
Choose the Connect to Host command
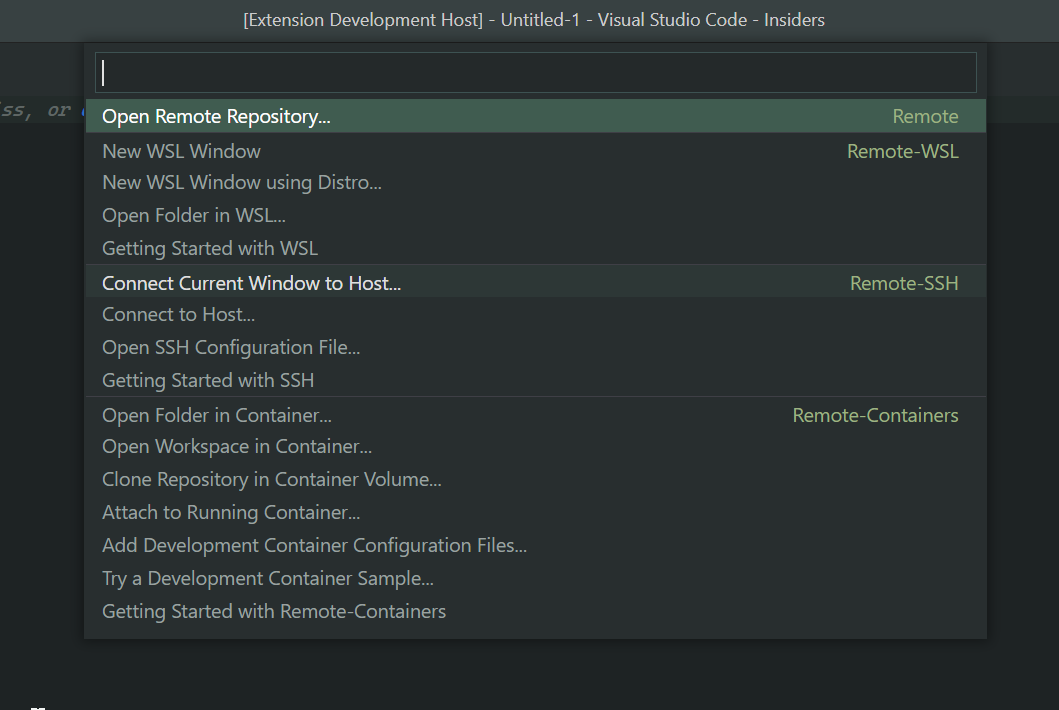[x=178, y=314]
